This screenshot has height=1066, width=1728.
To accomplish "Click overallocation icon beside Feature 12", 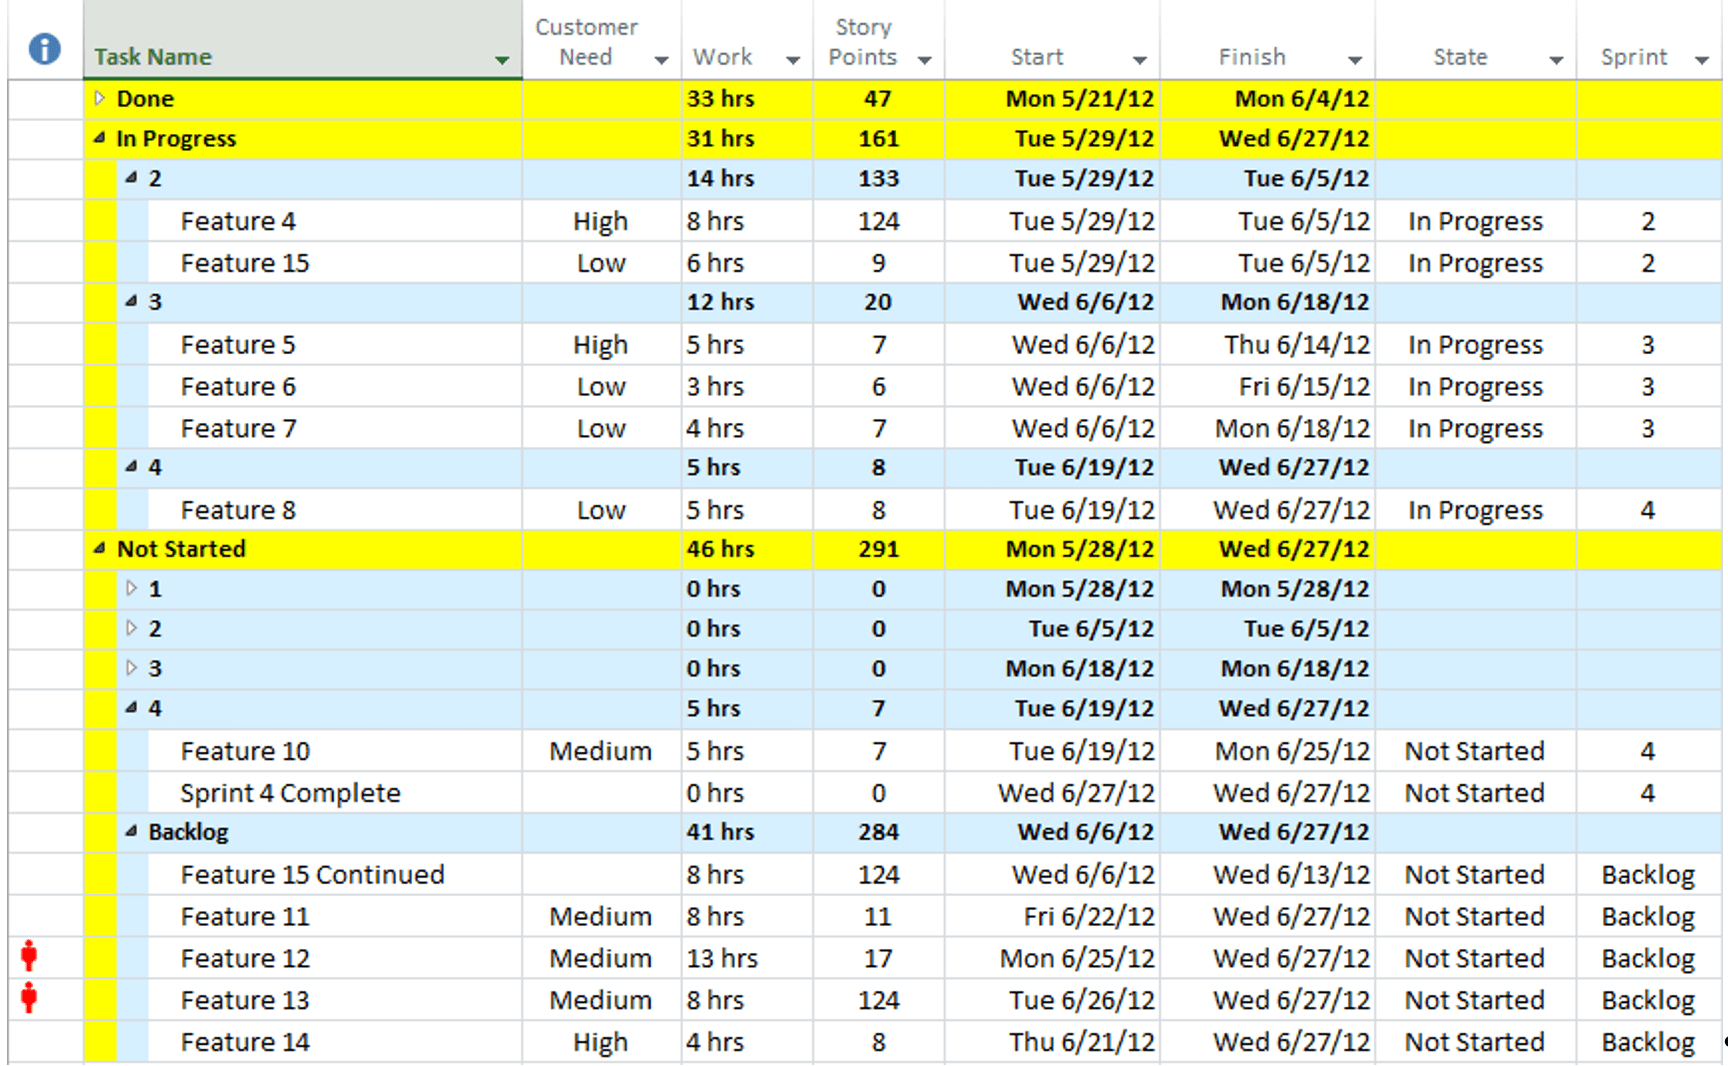I will pyautogui.click(x=29, y=957).
